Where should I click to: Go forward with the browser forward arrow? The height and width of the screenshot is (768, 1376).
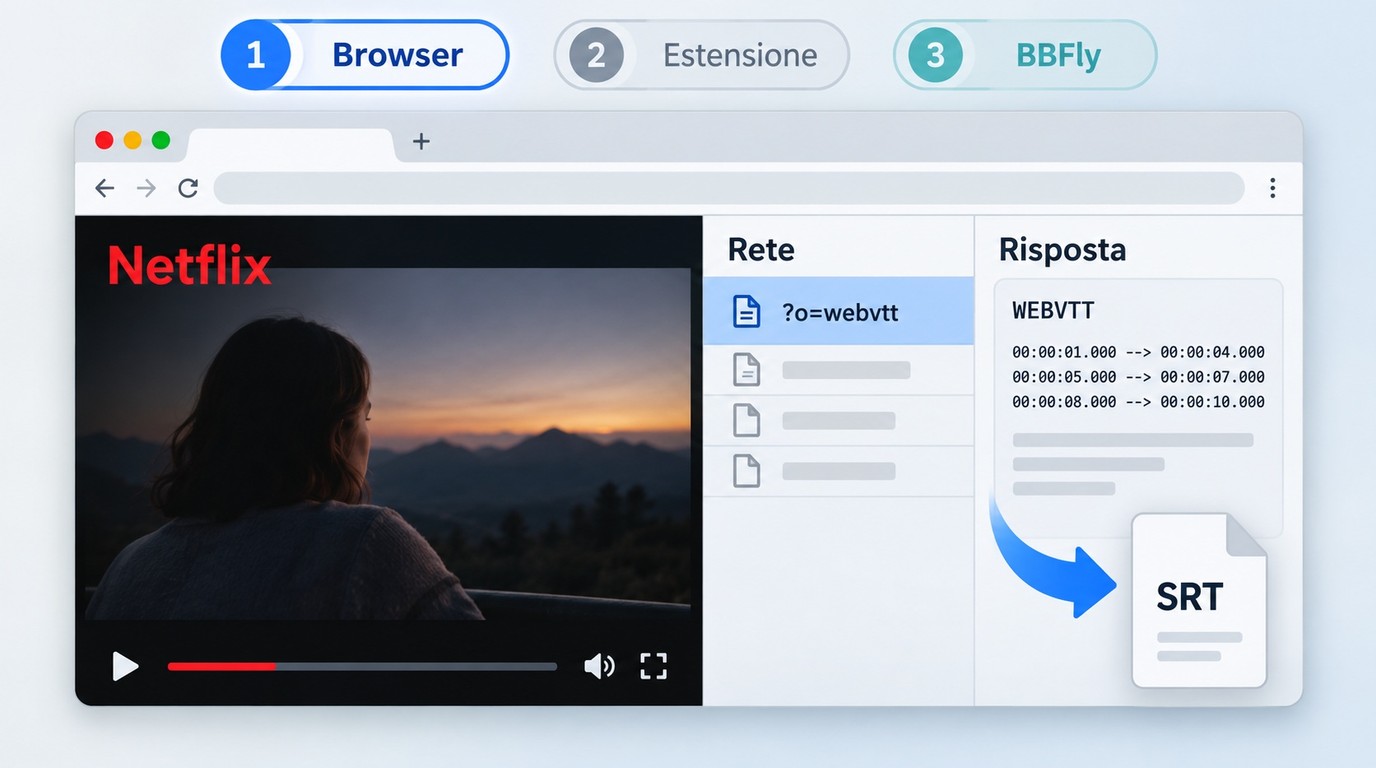point(146,188)
